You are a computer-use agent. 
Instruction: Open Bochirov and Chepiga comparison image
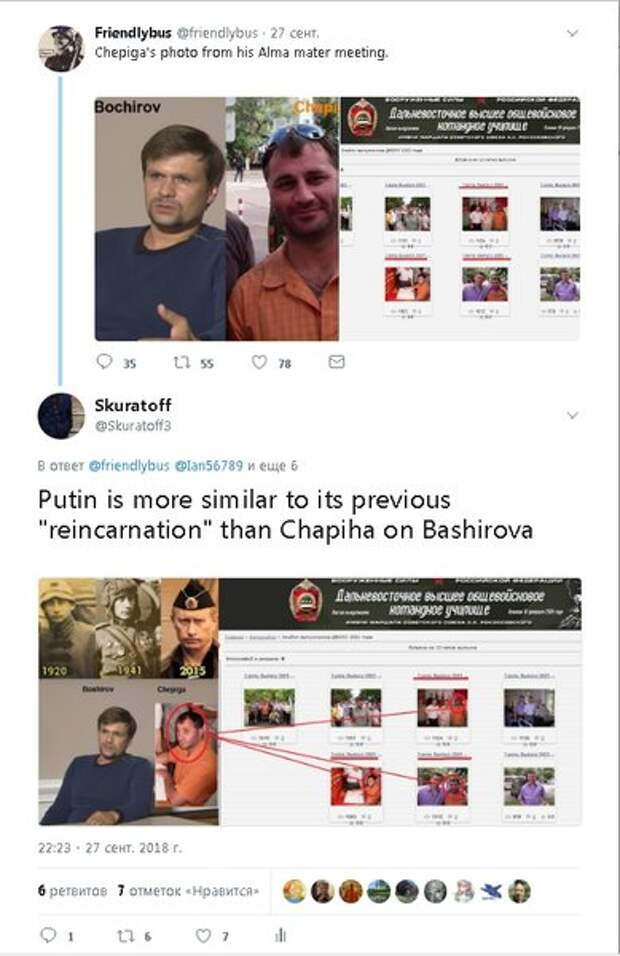coord(337,218)
